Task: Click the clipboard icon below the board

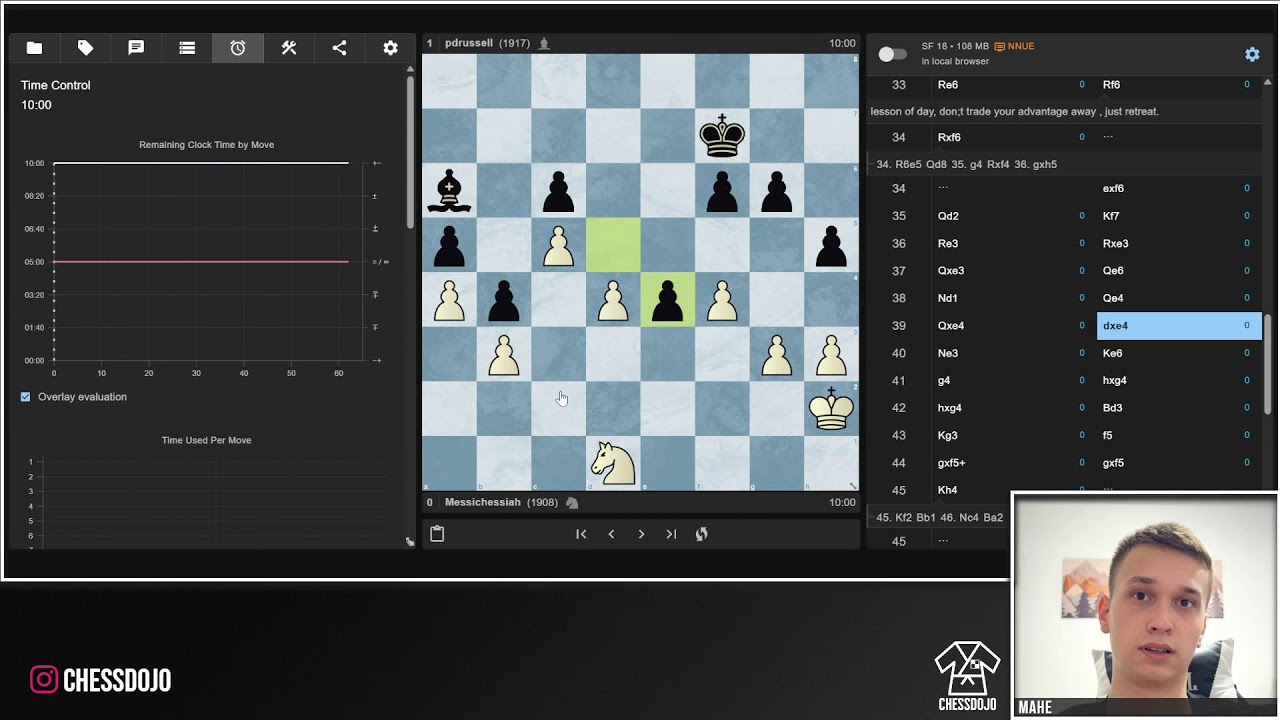Action: tap(437, 534)
